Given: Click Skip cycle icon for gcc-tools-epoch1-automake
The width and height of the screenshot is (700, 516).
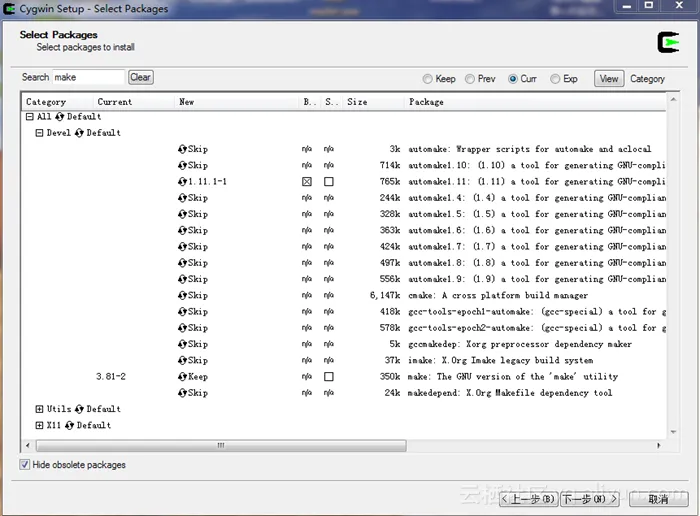Looking at the screenshot, I should (182, 312).
